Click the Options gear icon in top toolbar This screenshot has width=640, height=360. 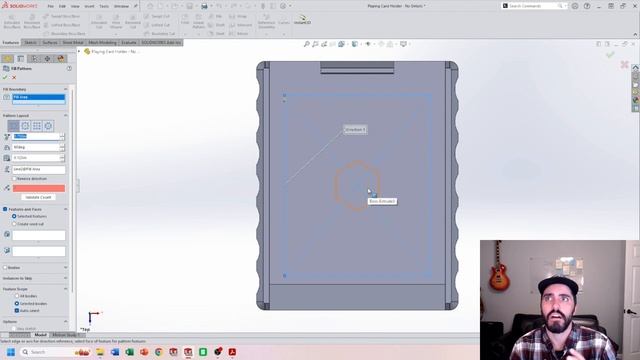(283, 6)
